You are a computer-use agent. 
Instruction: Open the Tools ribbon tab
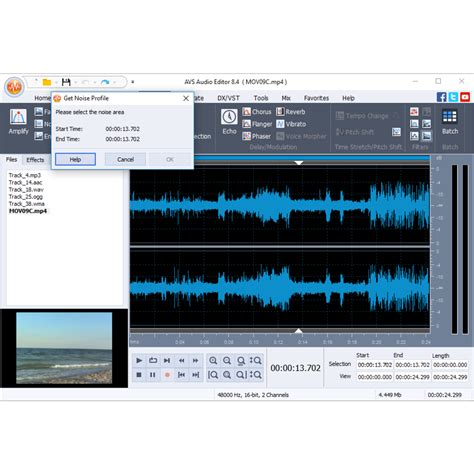261,98
